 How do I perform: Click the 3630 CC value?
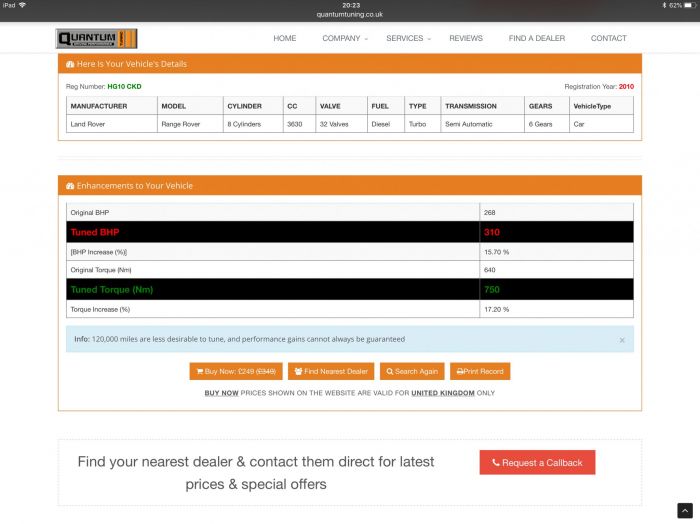click(295, 124)
